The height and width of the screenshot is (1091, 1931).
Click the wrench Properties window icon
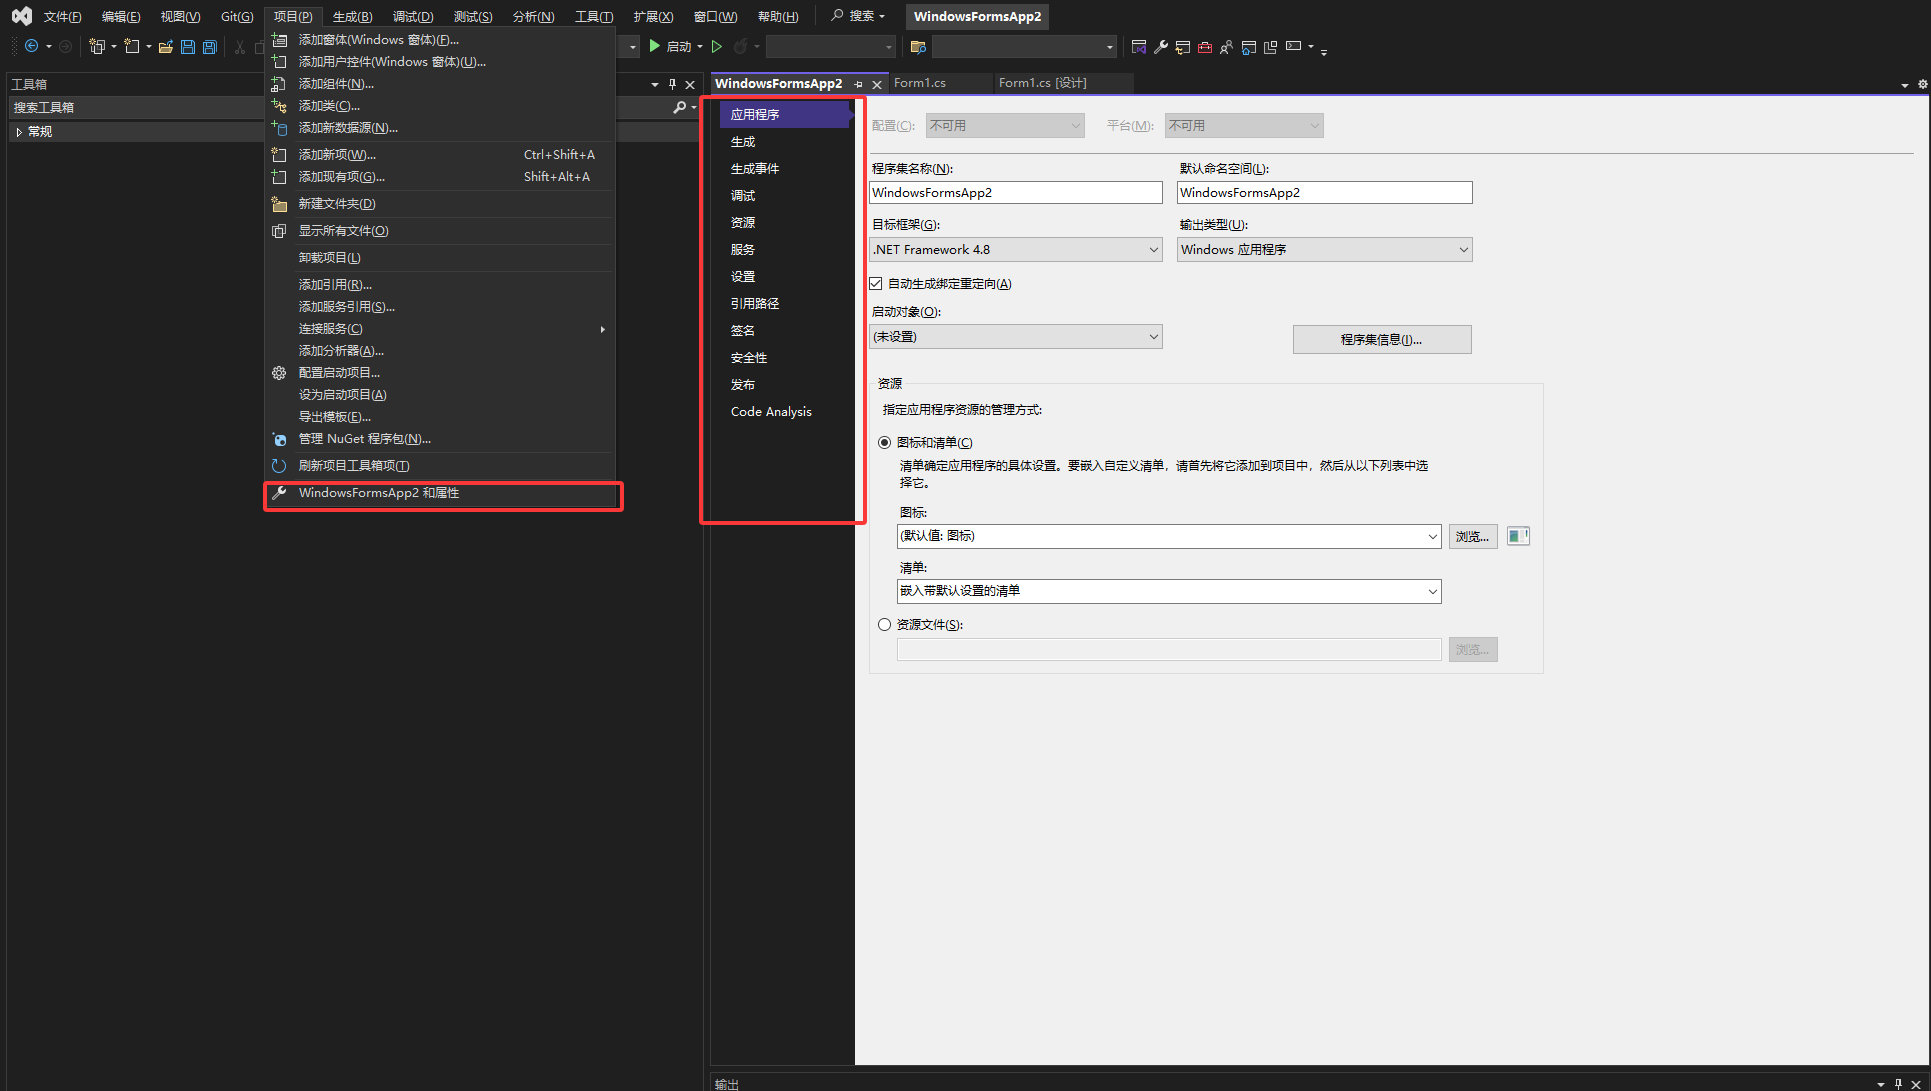pos(1160,47)
